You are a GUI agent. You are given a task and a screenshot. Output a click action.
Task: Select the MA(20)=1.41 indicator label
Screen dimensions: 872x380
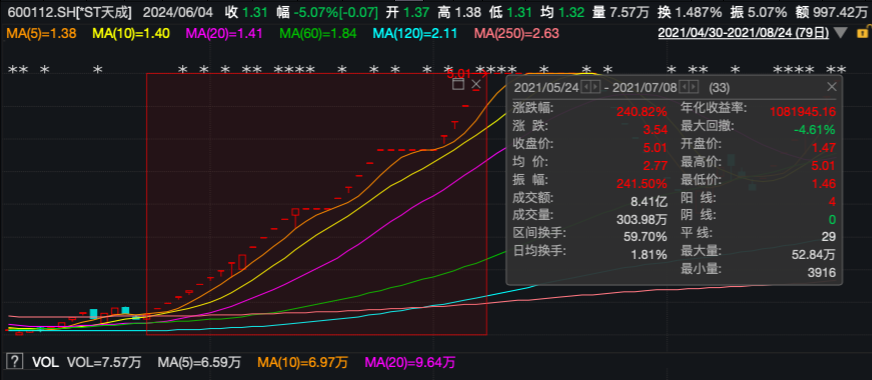tap(224, 33)
